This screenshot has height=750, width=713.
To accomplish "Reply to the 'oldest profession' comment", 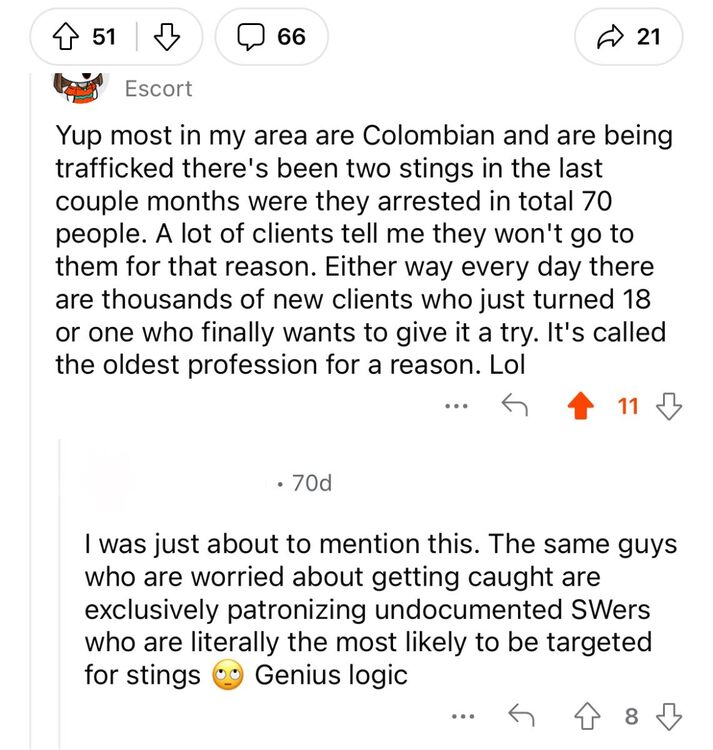I will coord(515,406).
